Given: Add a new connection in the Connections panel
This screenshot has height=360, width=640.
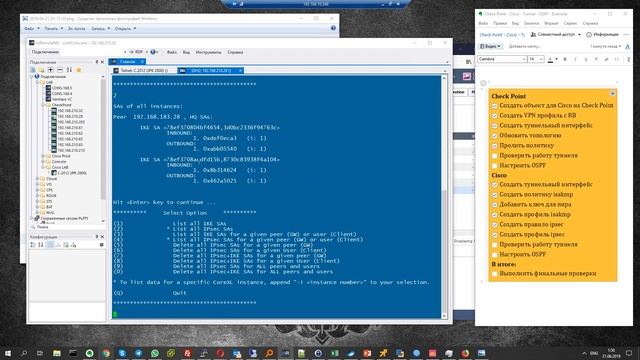Looking at the screenshot, I should pos(33,70).
